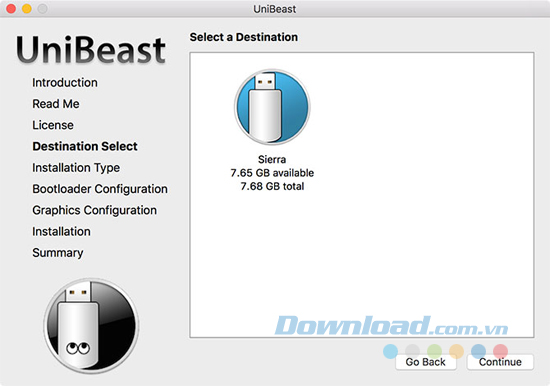This screenshot has height=386, width=550.
Task: Click the Destination Select step
Action: [85, 146]
